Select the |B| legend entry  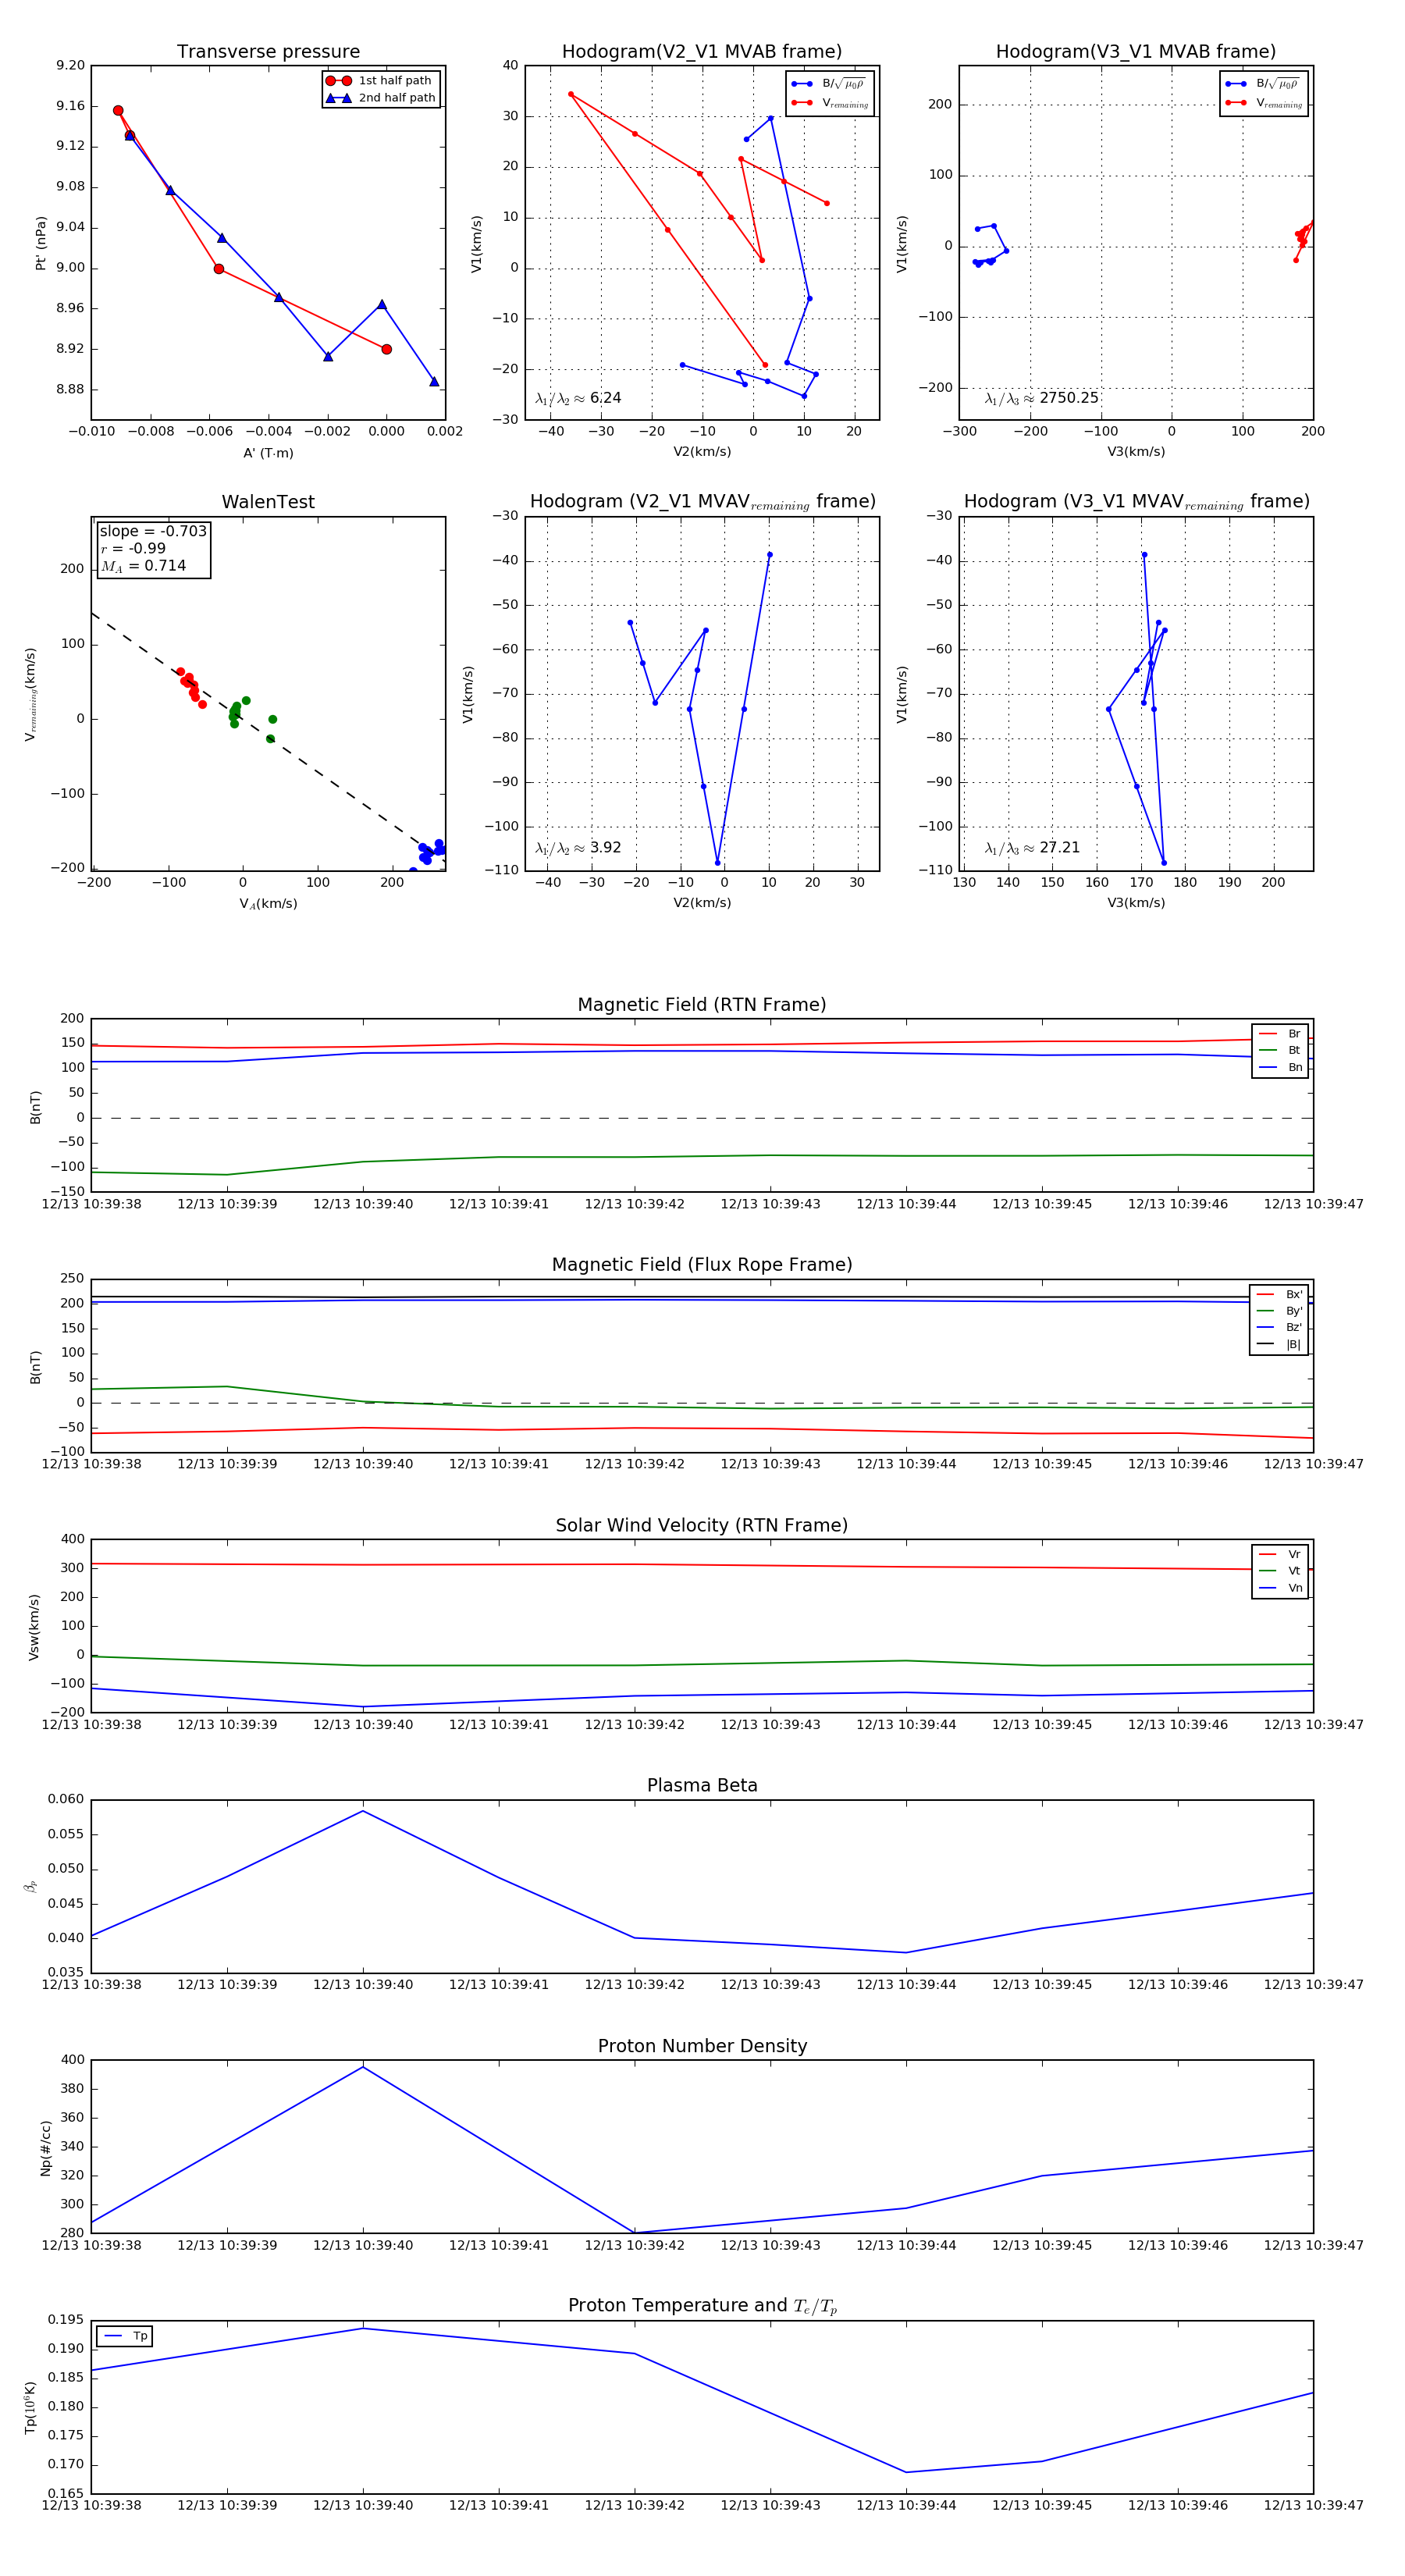coord(1279,1345)
